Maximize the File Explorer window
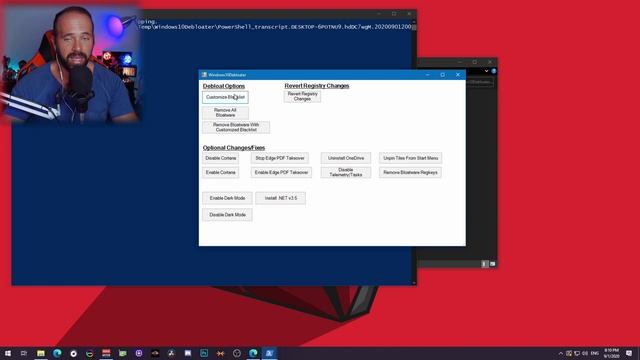The height and width of the screenshot is (360, 640). point(474,62)
